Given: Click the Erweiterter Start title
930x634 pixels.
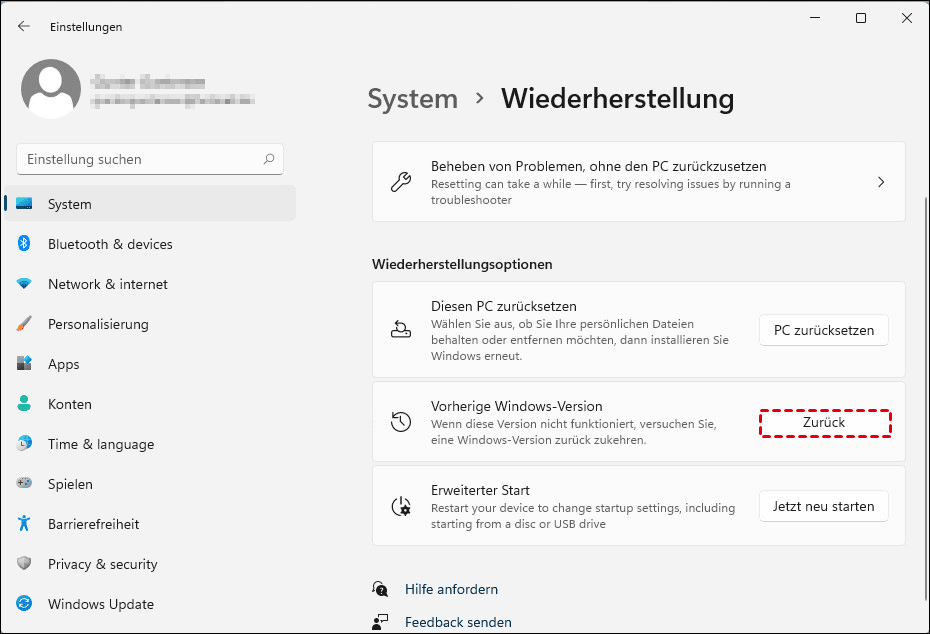Looking at the screenshot, I should [480, 490].
